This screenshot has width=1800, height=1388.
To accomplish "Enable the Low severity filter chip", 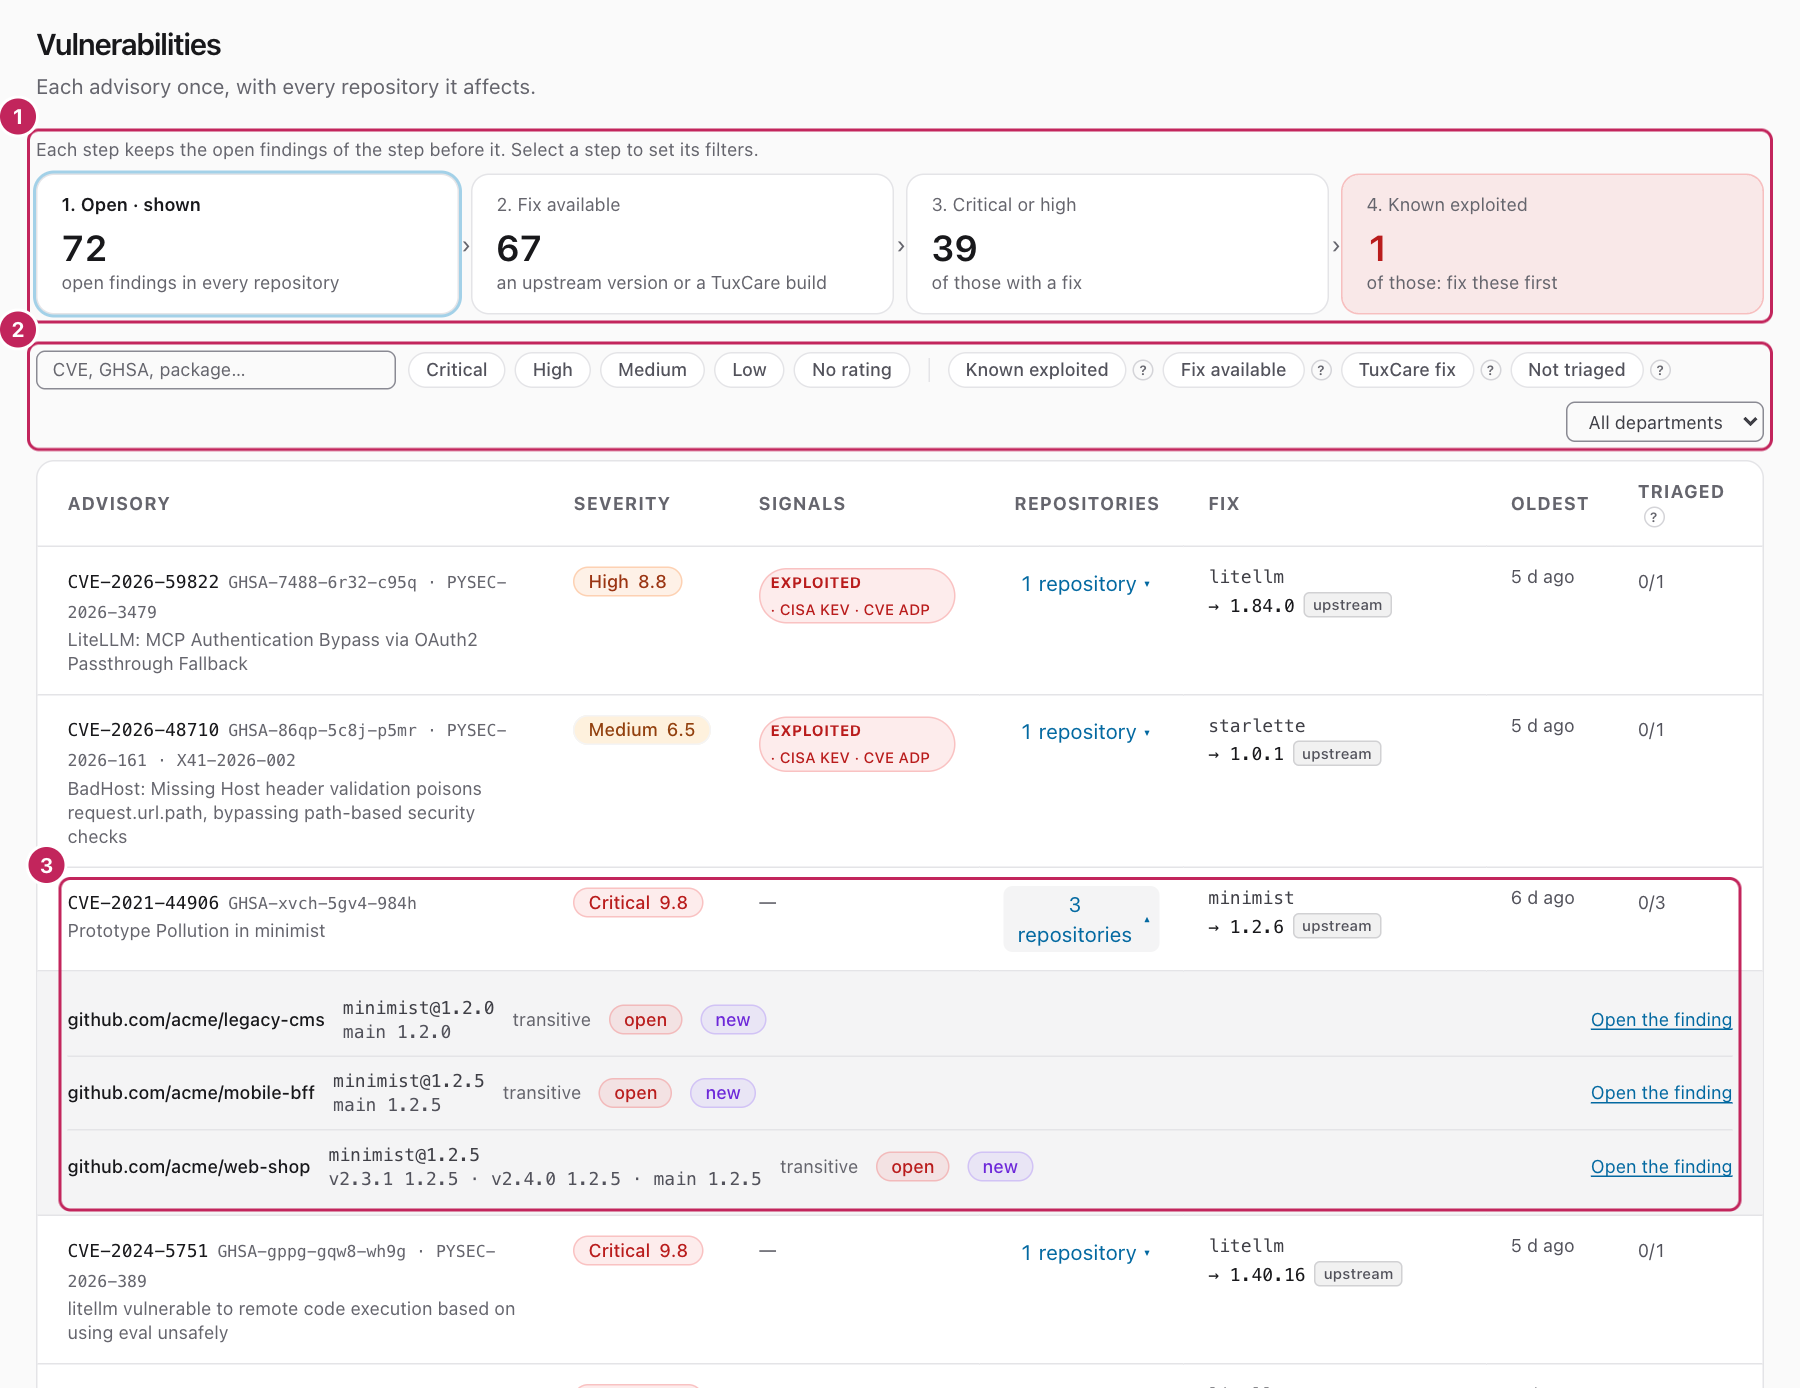I will (x=749, y=370).
